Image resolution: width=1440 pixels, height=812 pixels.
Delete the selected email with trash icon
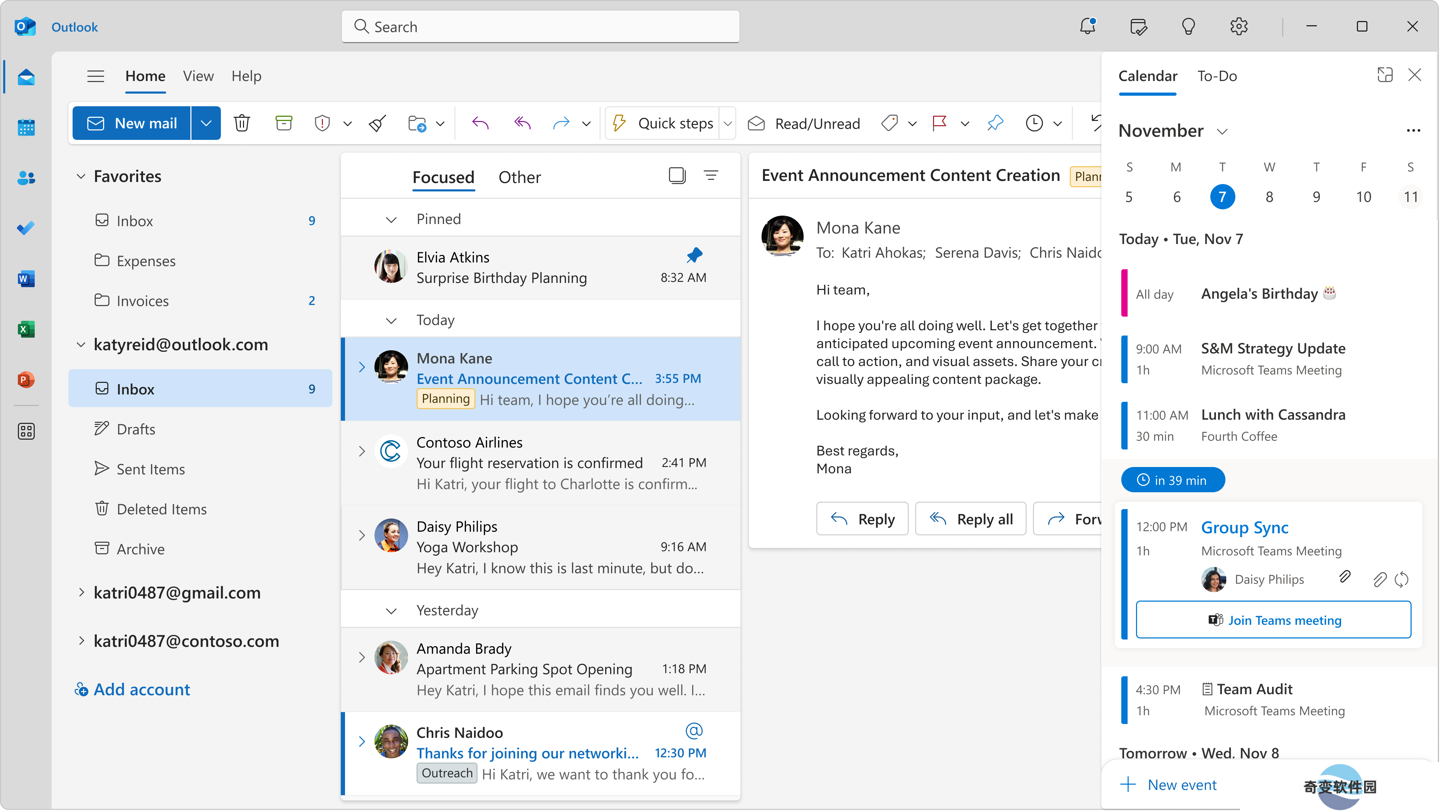point(242,123)
